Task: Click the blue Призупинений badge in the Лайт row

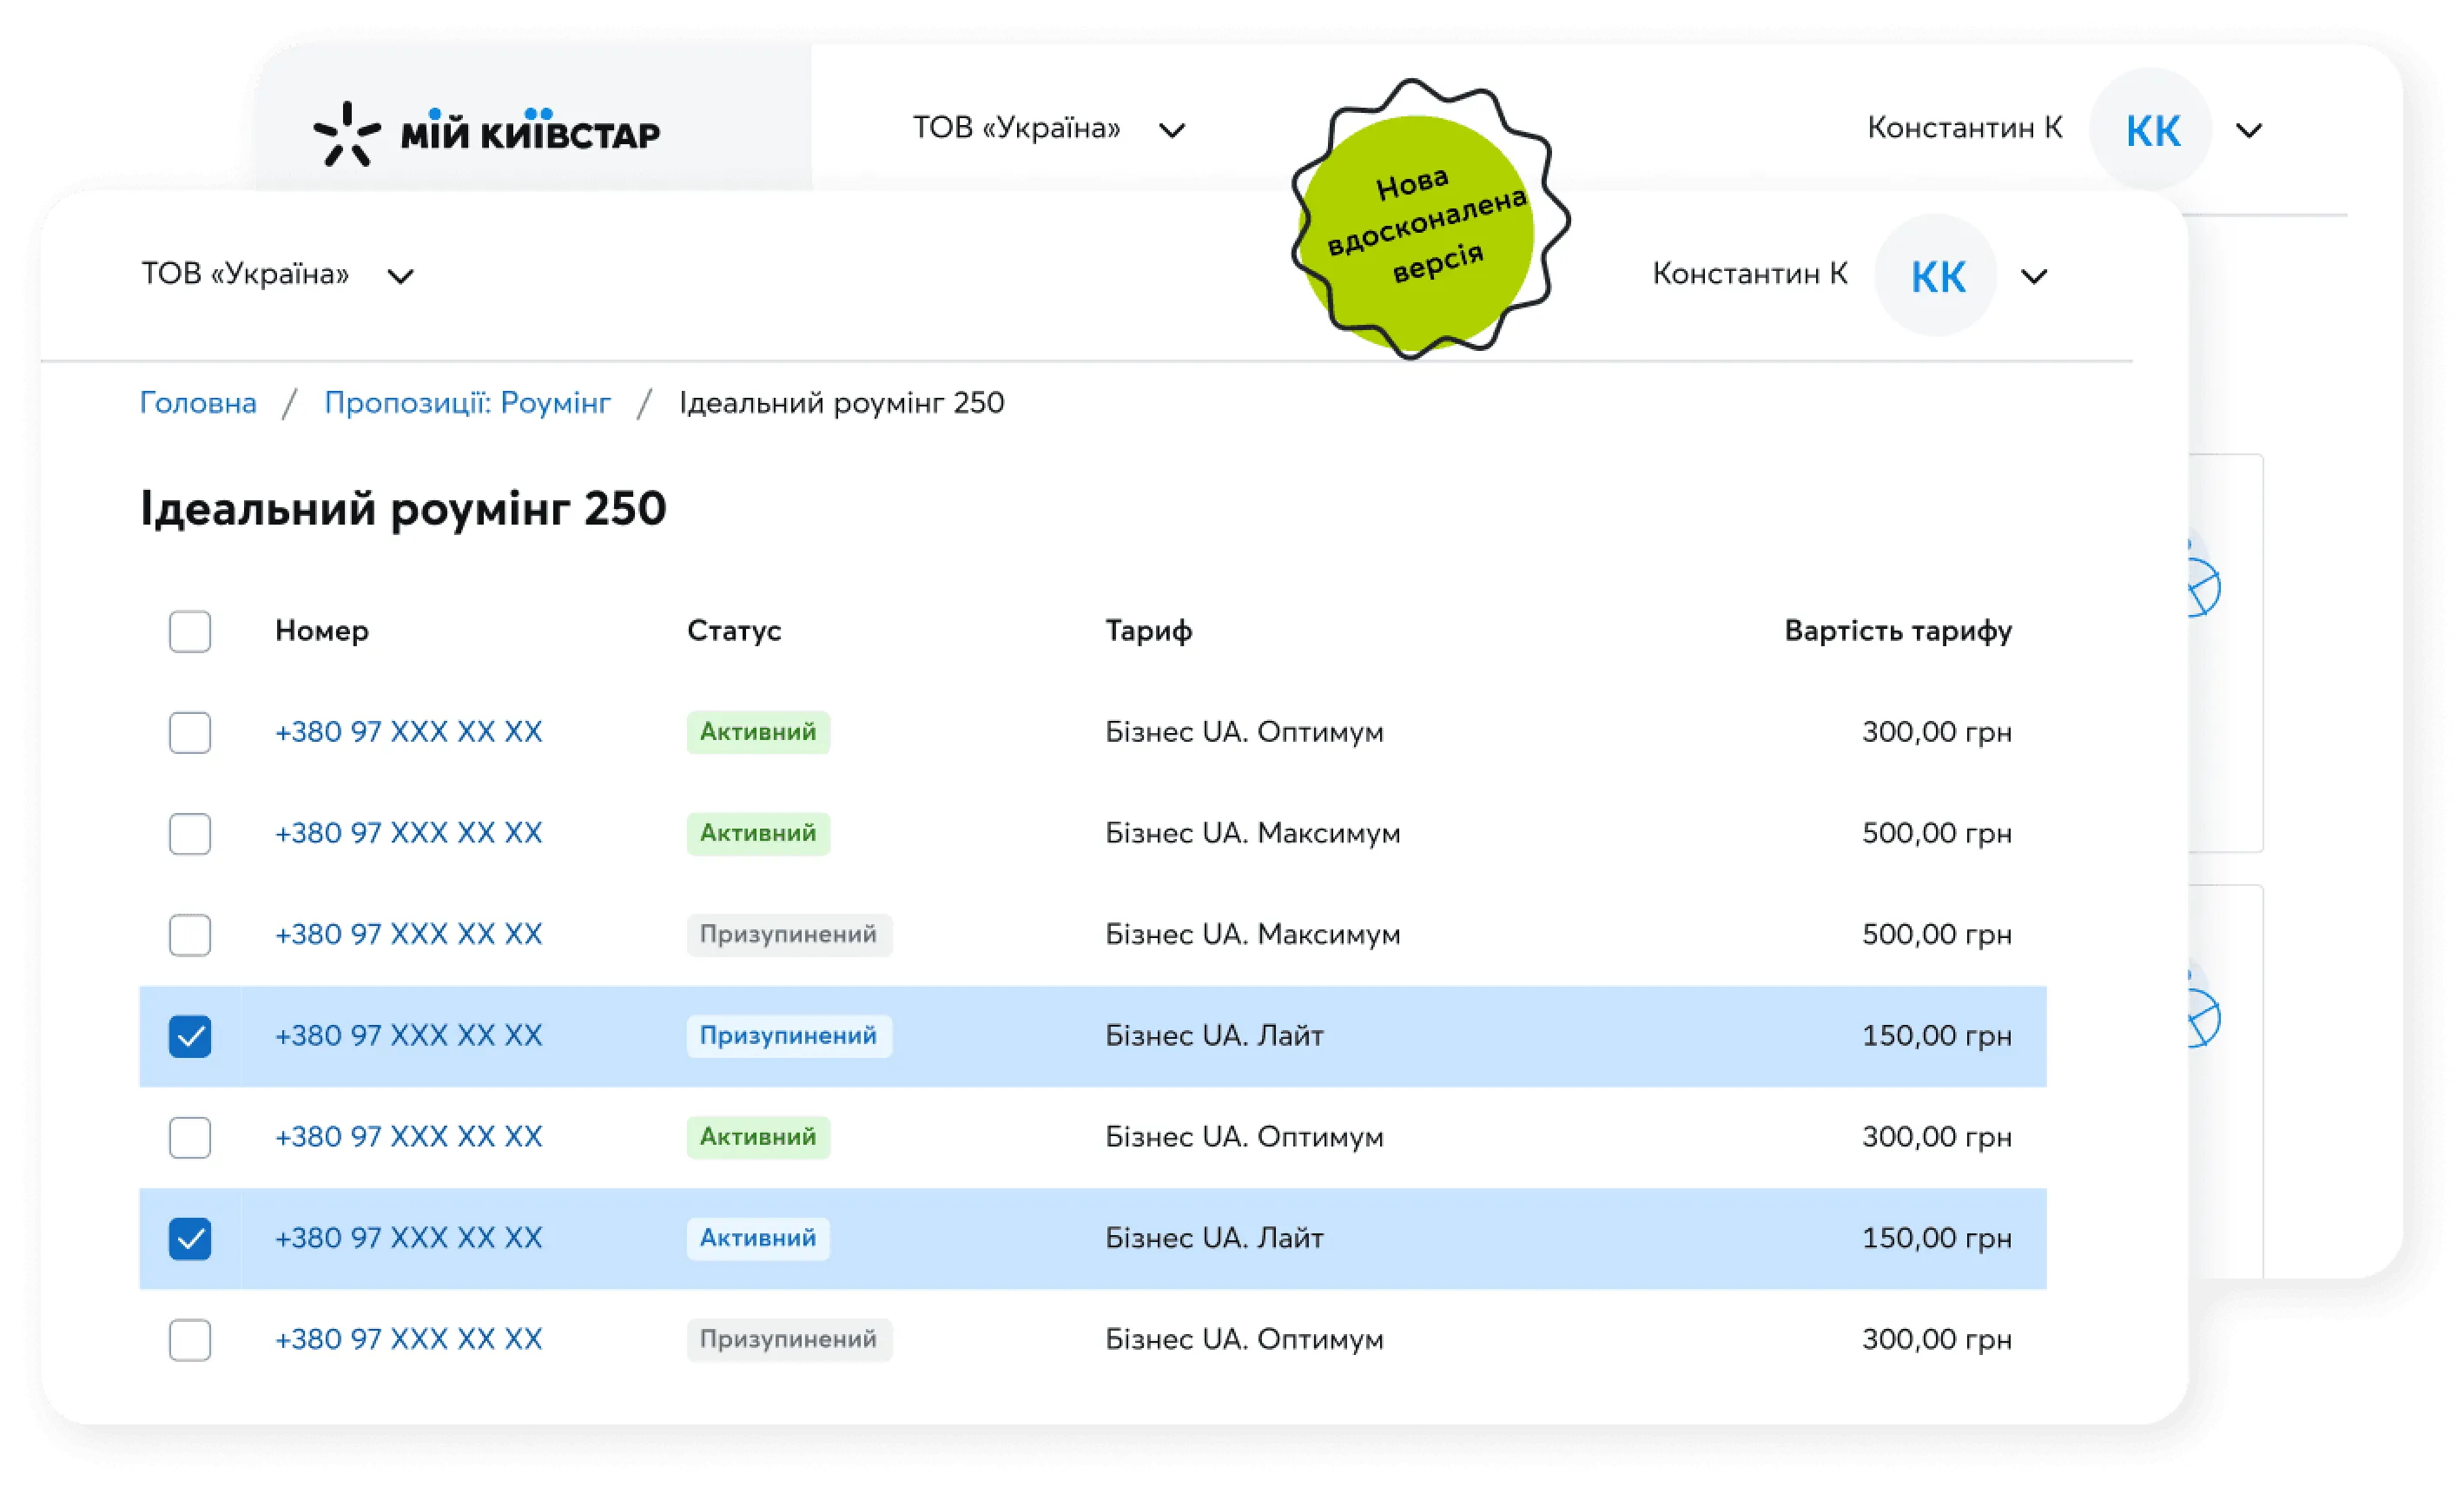Action: click(789, 1035)
